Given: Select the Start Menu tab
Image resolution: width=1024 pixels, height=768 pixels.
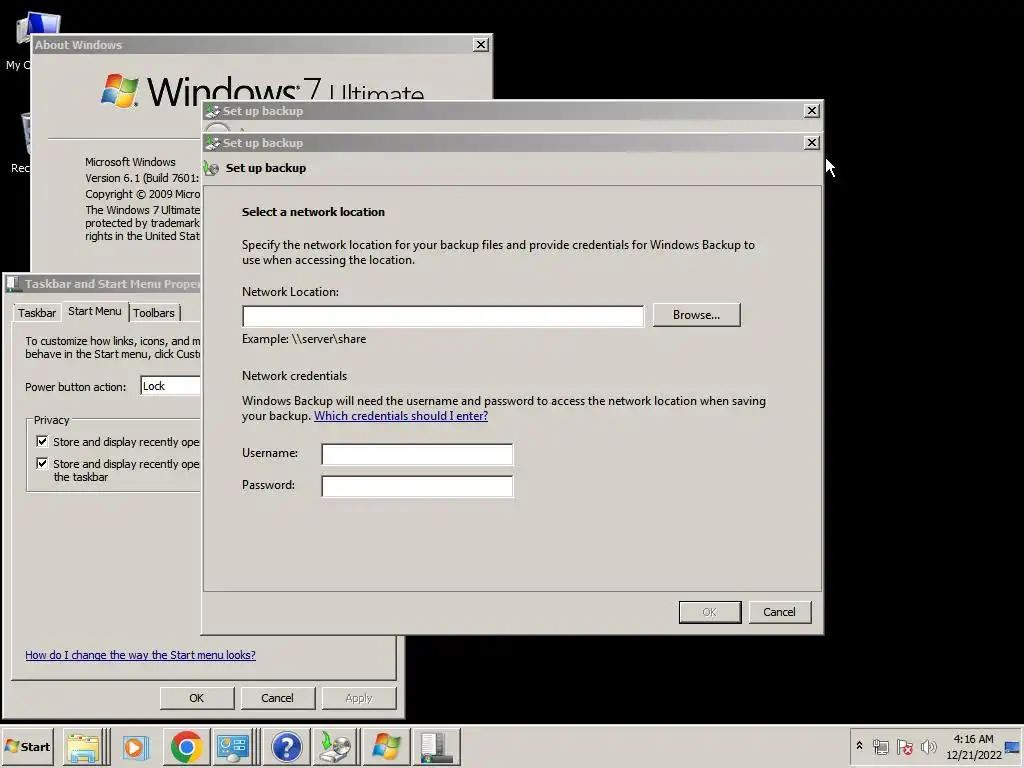Looking at the screenshot, I should click(x=95, y=311).
